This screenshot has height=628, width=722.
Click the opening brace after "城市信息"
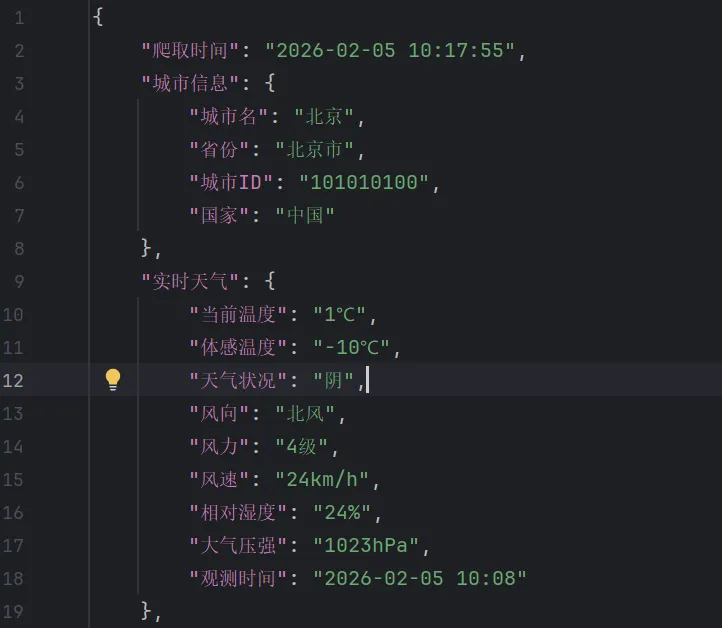270,84
